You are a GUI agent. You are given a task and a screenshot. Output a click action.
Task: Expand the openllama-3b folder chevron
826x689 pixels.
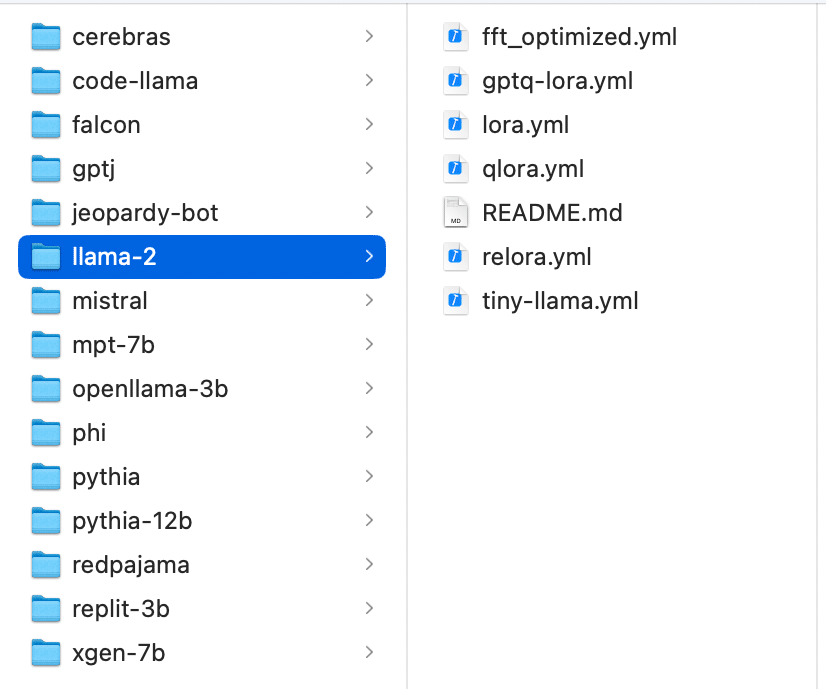(x=369, y=388)
